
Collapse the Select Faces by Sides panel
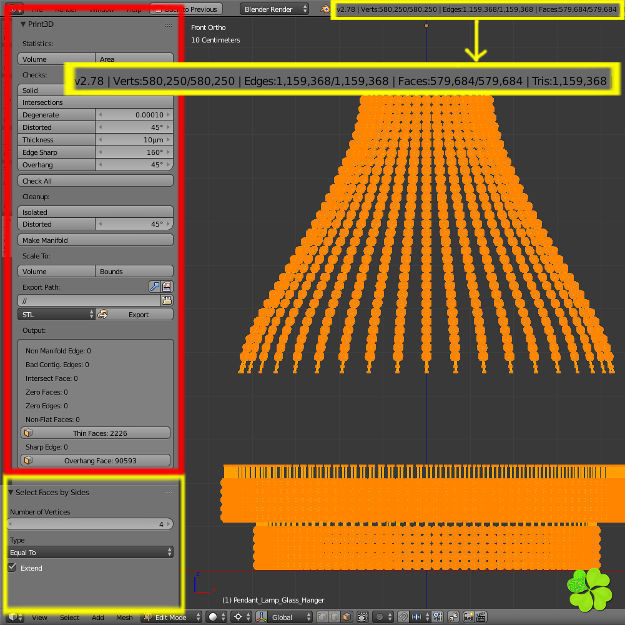[x=11, y=492]
